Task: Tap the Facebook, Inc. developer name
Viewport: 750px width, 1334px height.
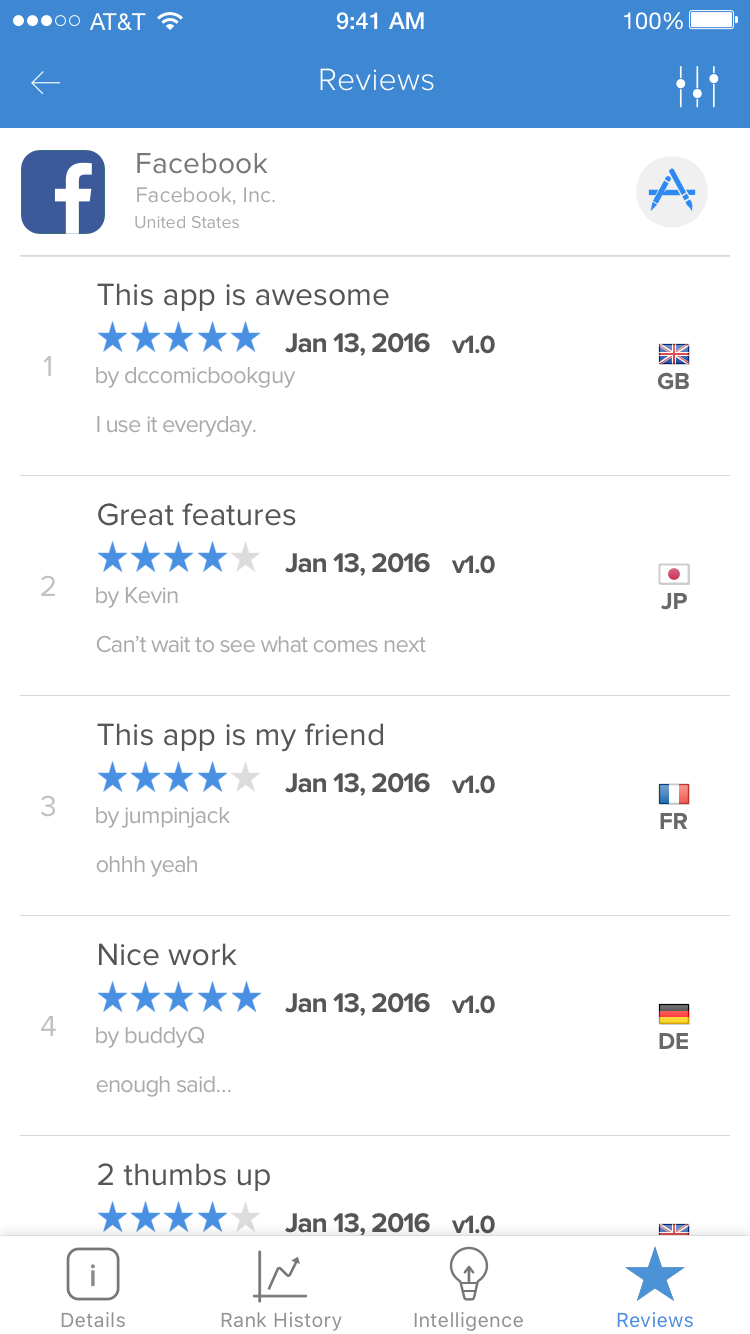Action: point(205,196)
